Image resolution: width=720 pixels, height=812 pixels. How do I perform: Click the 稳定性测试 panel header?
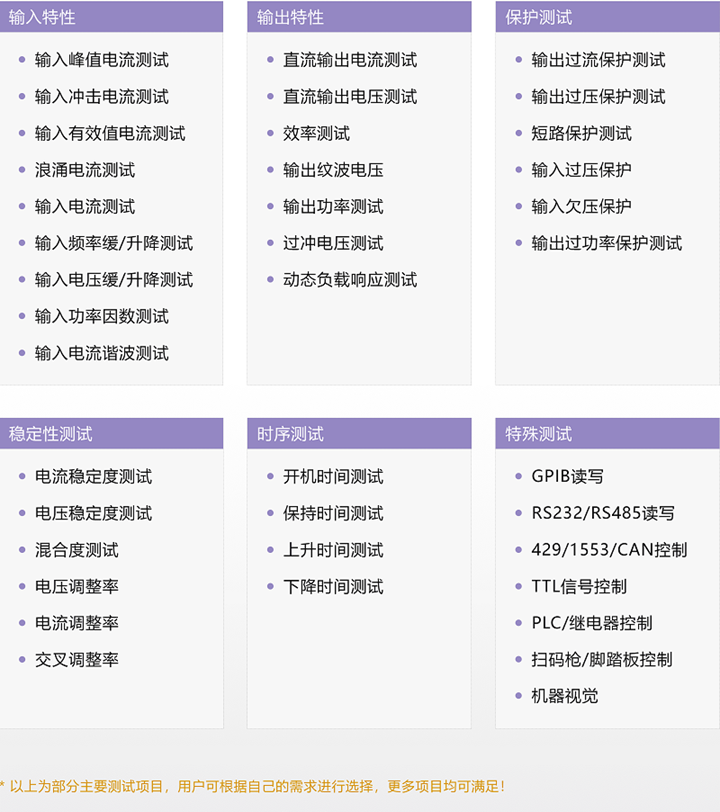click(51, 434)
